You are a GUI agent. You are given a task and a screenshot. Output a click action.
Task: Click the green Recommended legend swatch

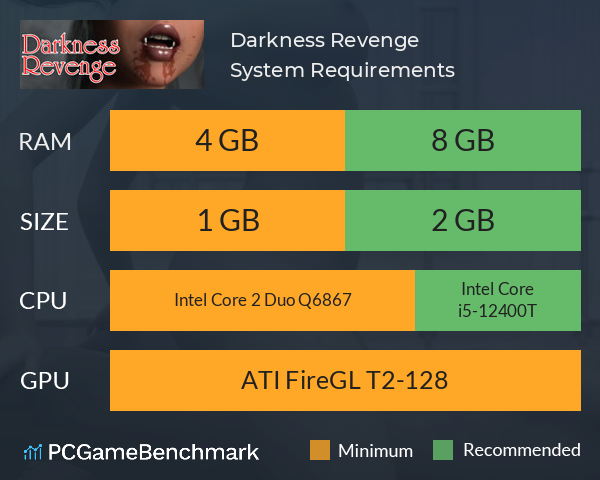[443, 450]
